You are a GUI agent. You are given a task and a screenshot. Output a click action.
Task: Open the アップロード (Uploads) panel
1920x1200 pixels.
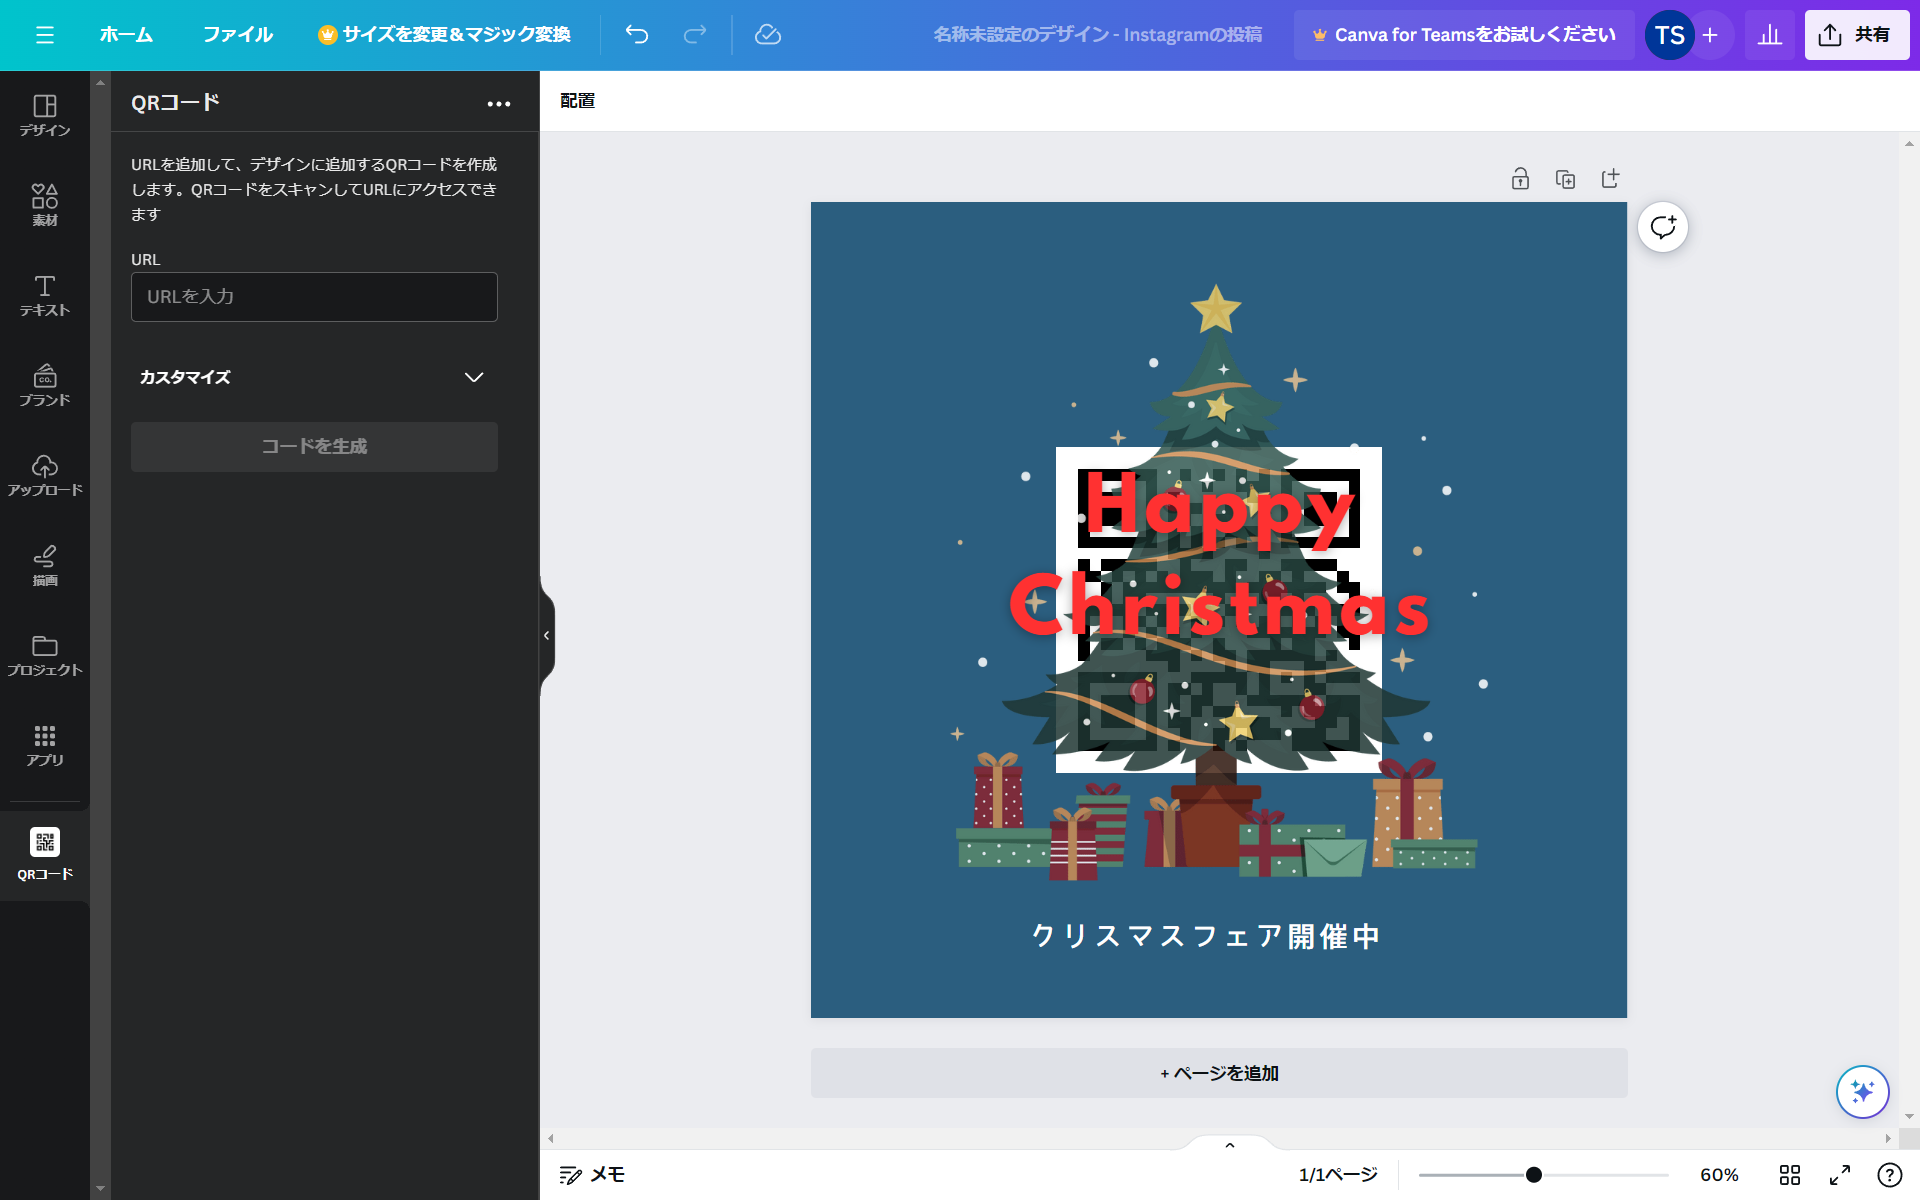[44, 475]
